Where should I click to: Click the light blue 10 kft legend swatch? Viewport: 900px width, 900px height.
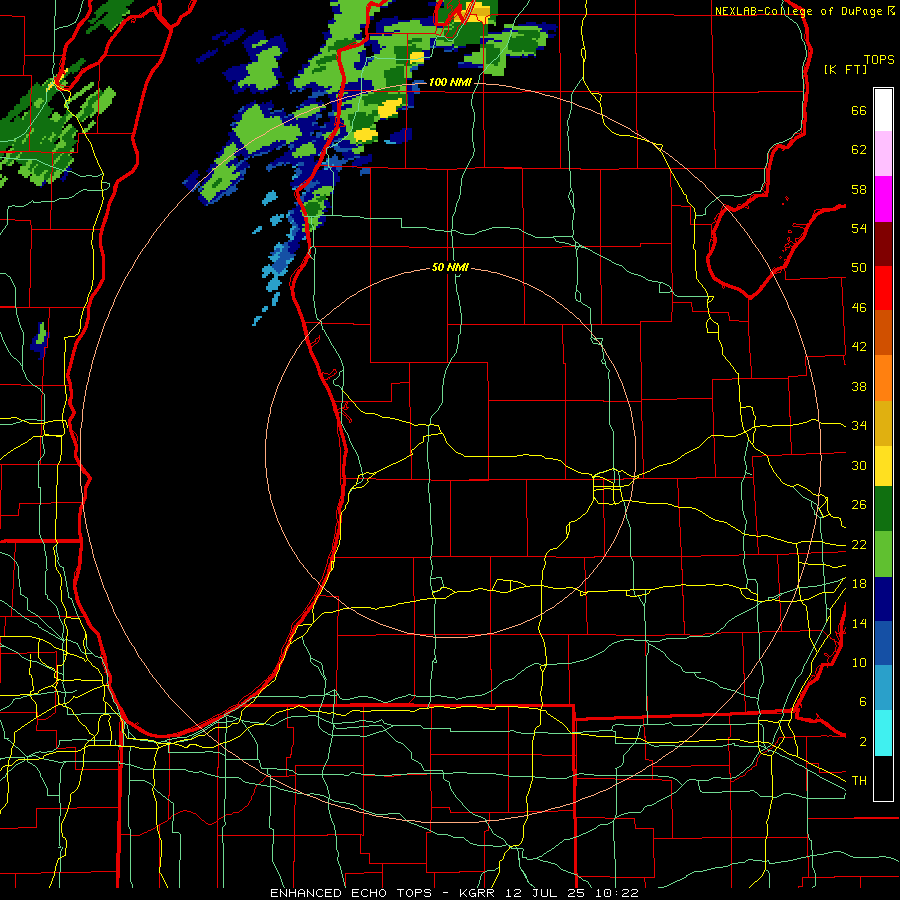pyautogui.click(x=883, y=688)
